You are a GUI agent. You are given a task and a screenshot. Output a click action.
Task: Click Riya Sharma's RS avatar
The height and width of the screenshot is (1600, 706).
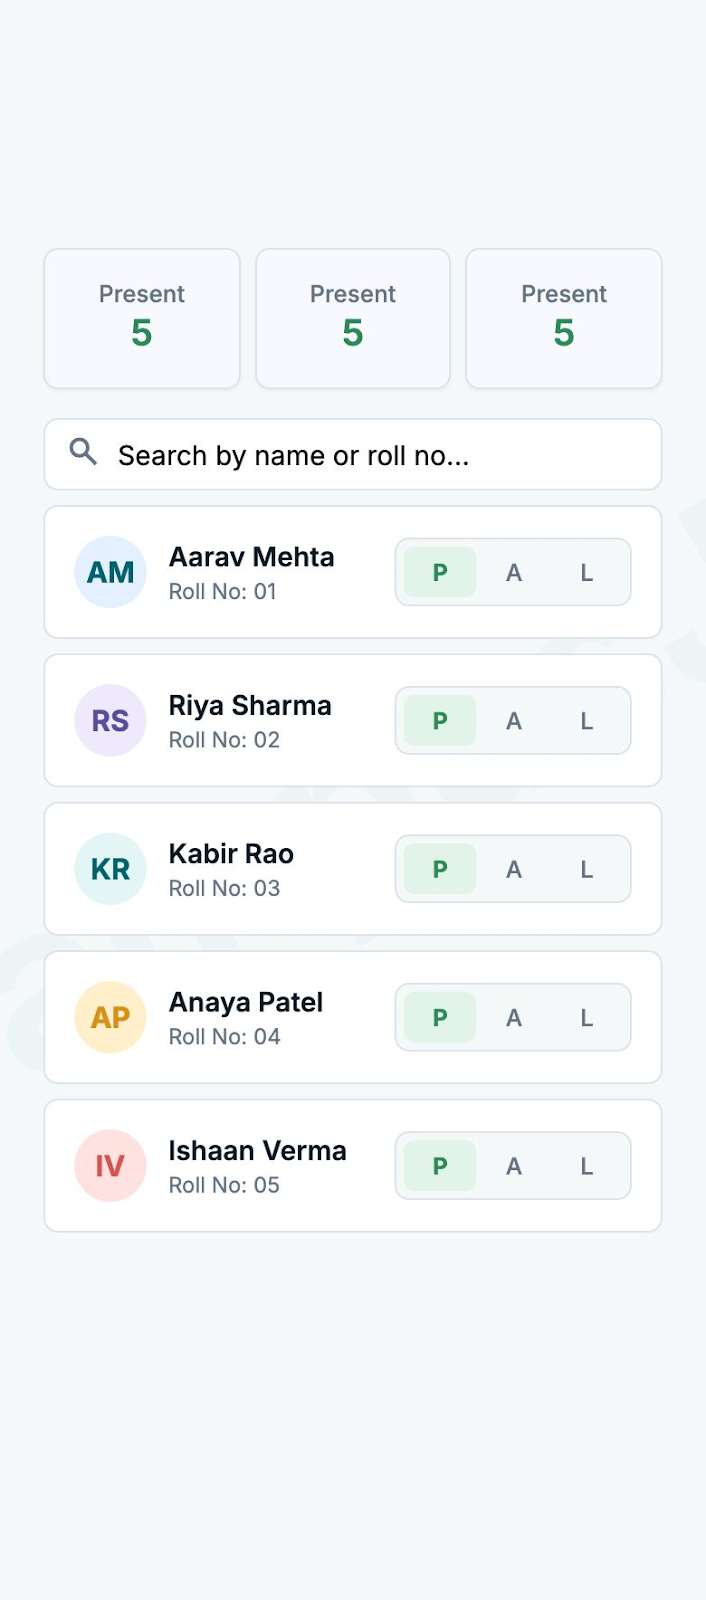click(111, 720)
